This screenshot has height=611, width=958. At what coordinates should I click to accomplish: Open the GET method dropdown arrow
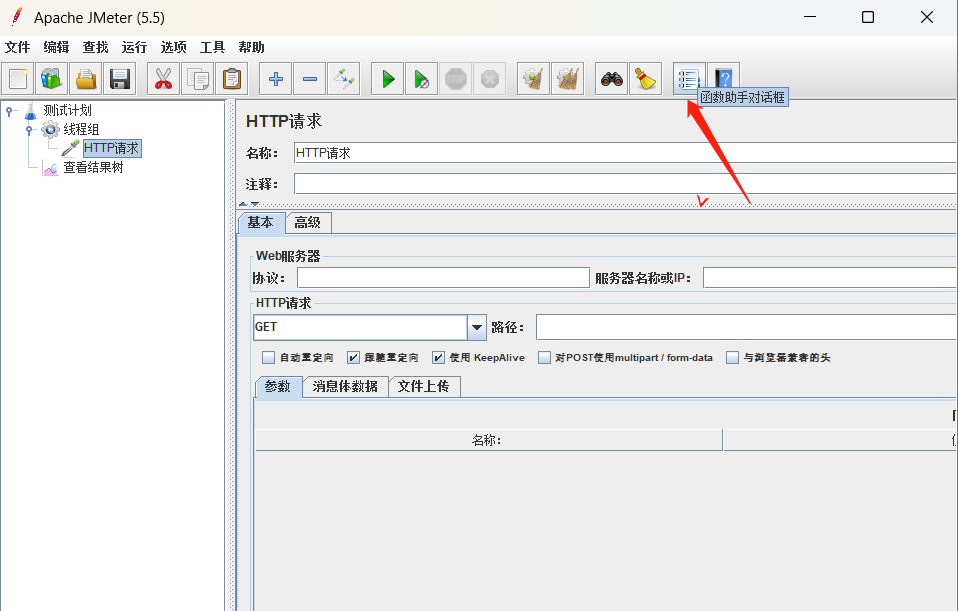tap(477, 327)
